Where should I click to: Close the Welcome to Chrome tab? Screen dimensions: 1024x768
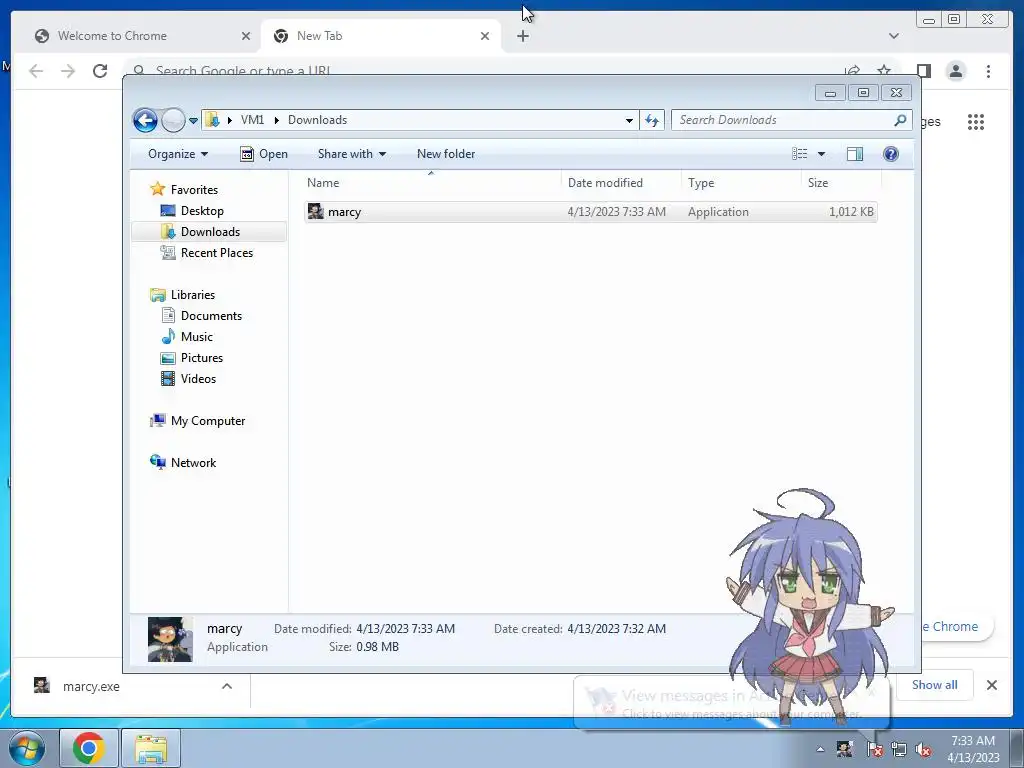pyautogui.click(x=246, y=36)
